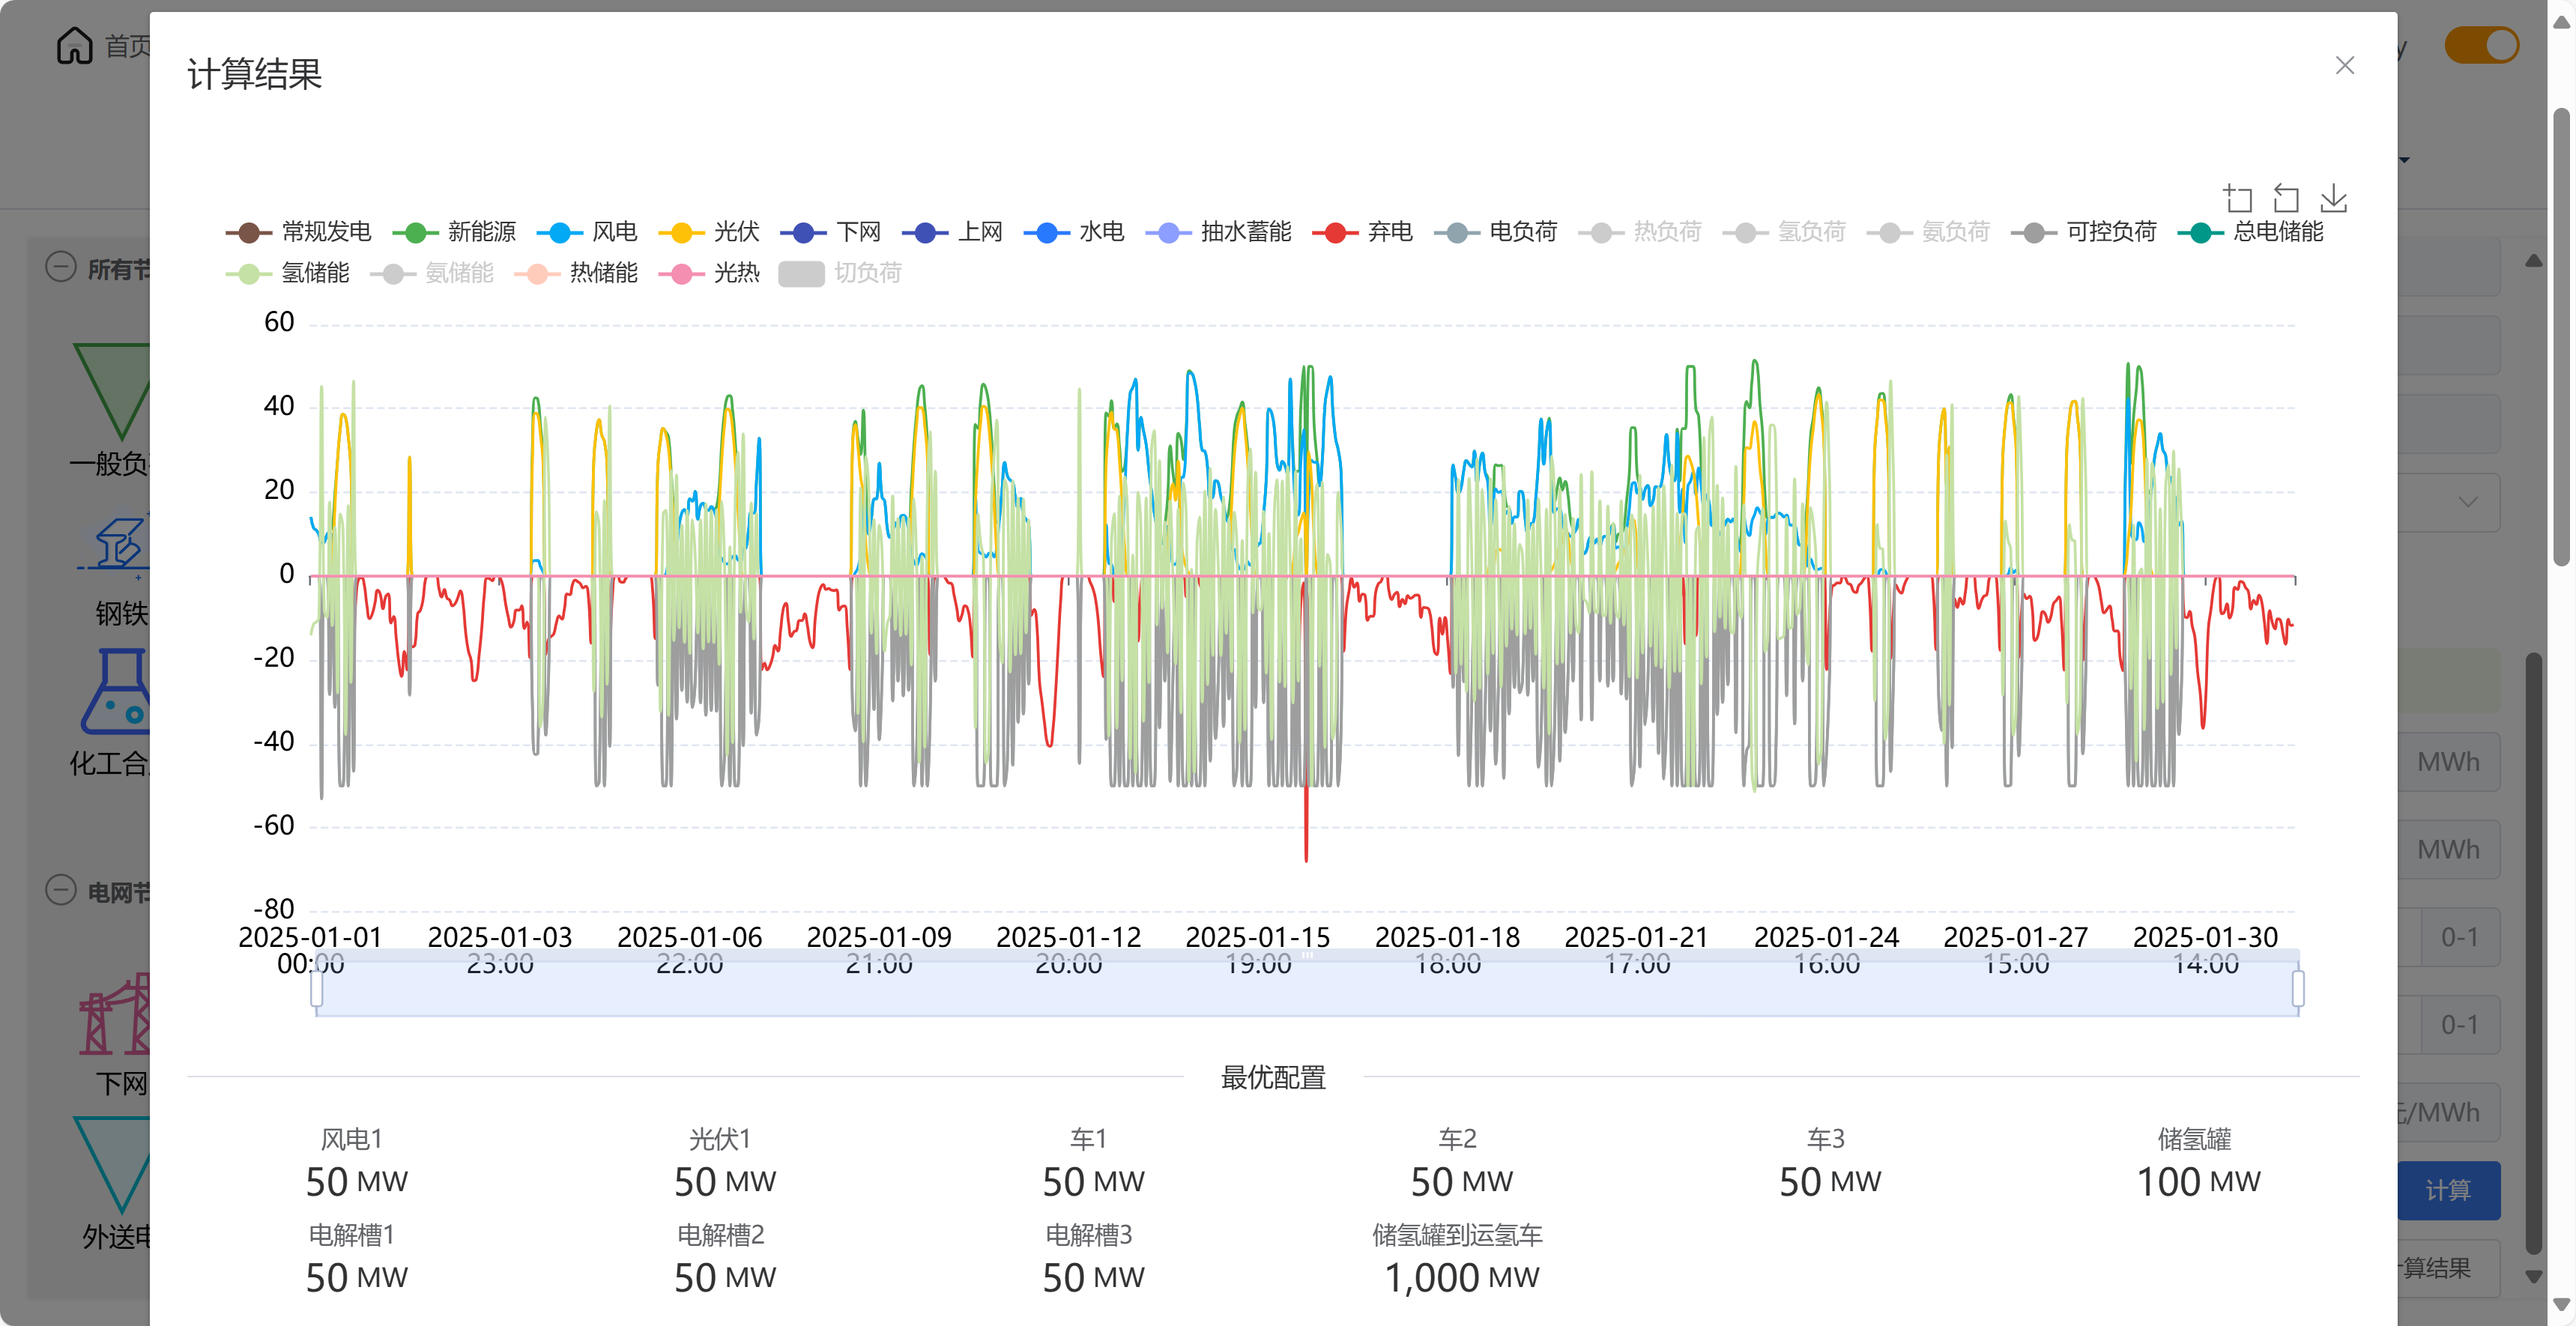Screen dimensions: 2576x1326
Task: Click right handle of chart zoom slider
Action: 2298,989
